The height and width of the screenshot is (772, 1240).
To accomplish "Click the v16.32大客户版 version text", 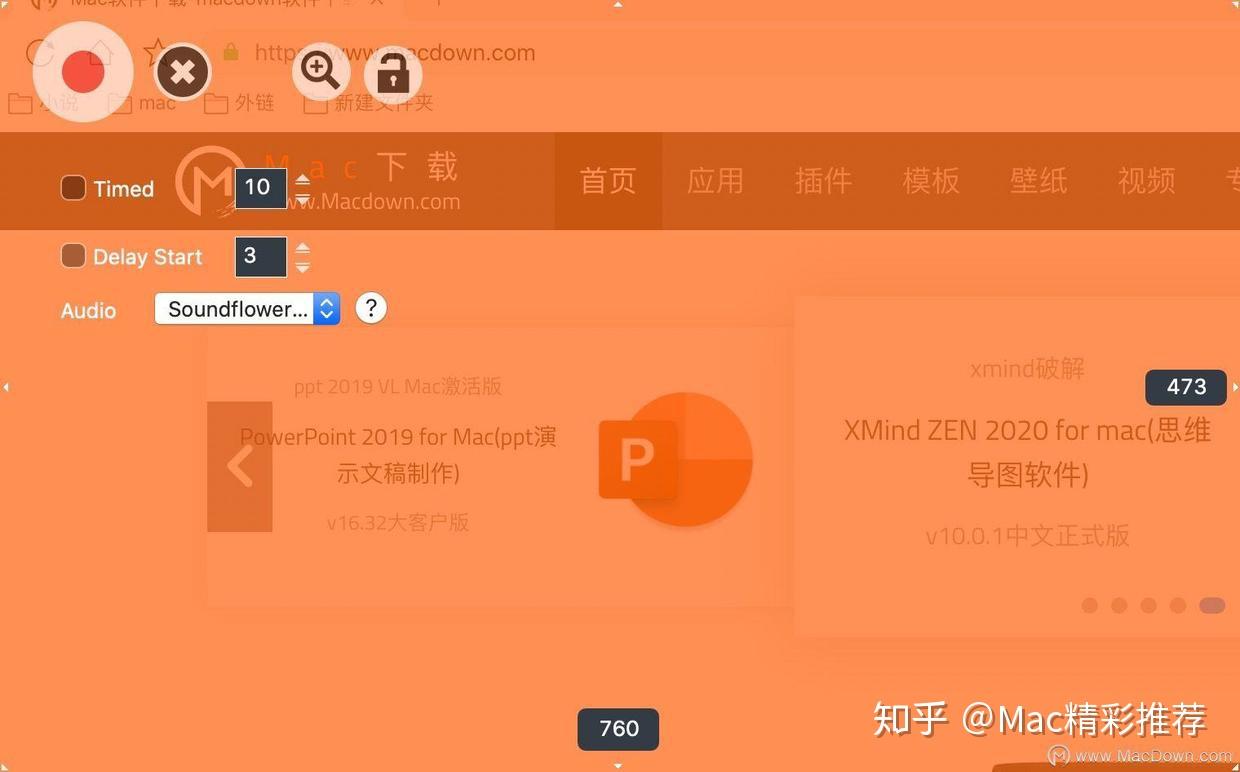I will coord(398,522).
